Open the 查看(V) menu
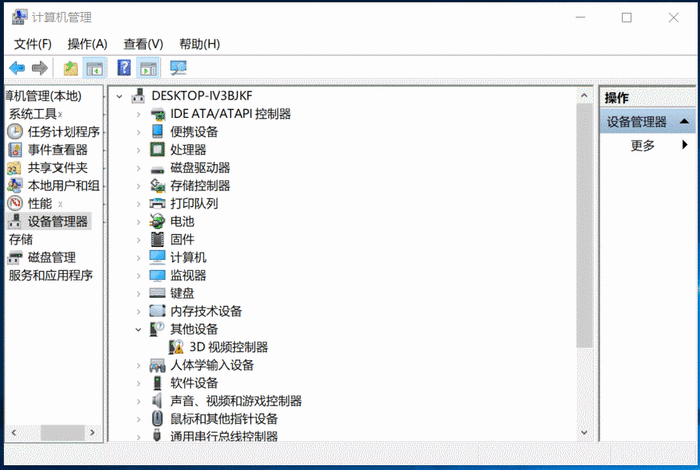The width and height of the screenshot is (700, 470). click(x=143, y=44)
